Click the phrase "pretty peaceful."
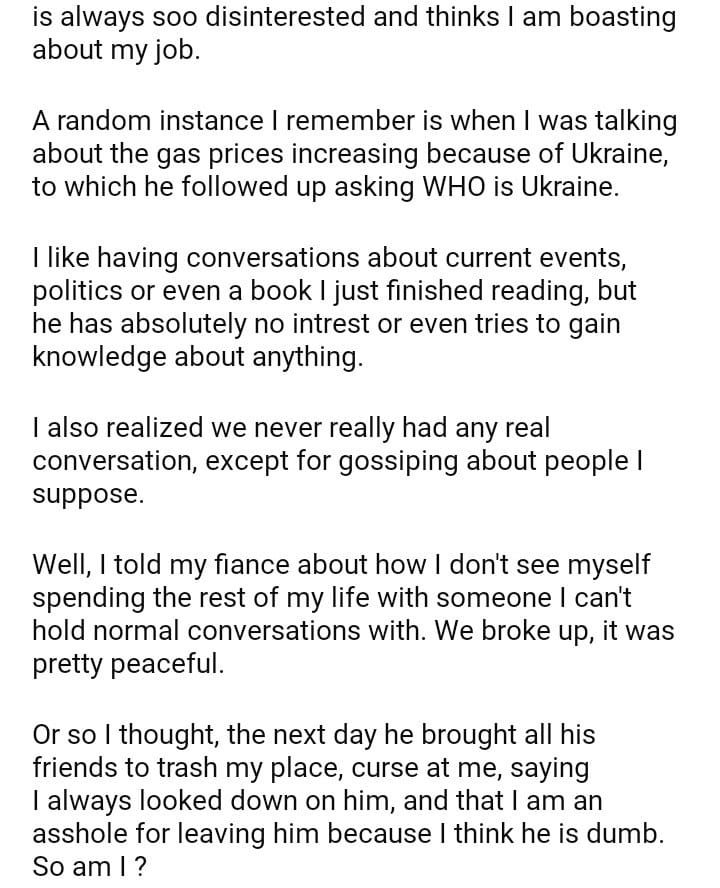Screen dimensions: 720x888 point(128,665)
